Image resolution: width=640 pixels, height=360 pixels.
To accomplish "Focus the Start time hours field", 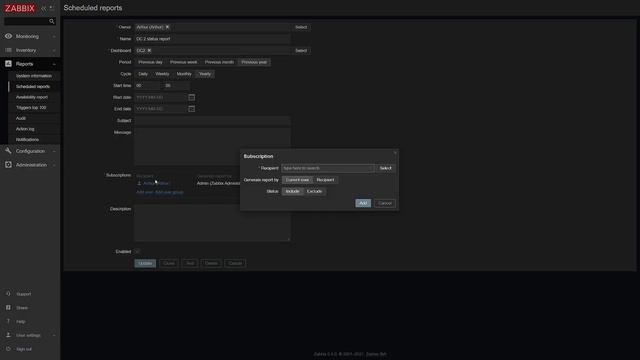I will 147,86.
